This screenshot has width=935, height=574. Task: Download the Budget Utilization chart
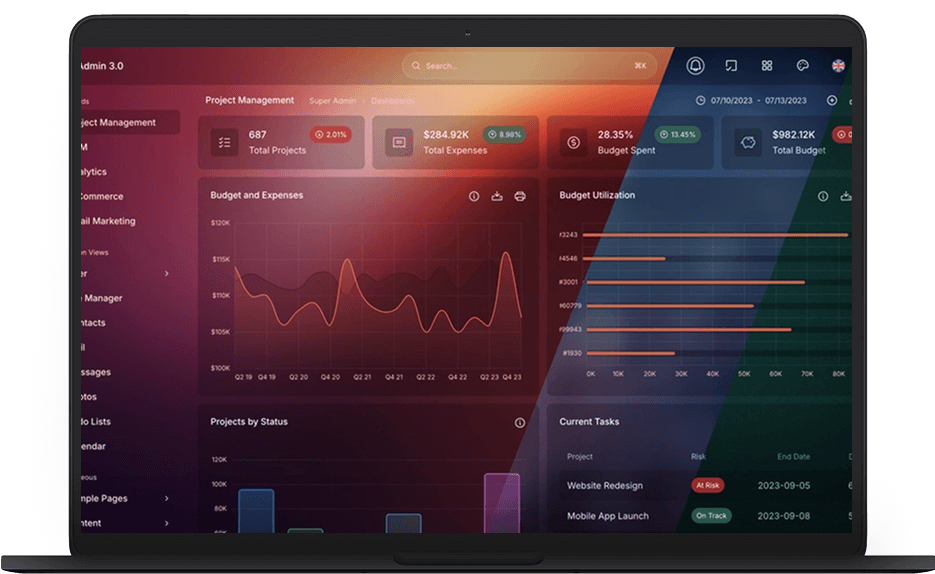(x=847, y=196)
